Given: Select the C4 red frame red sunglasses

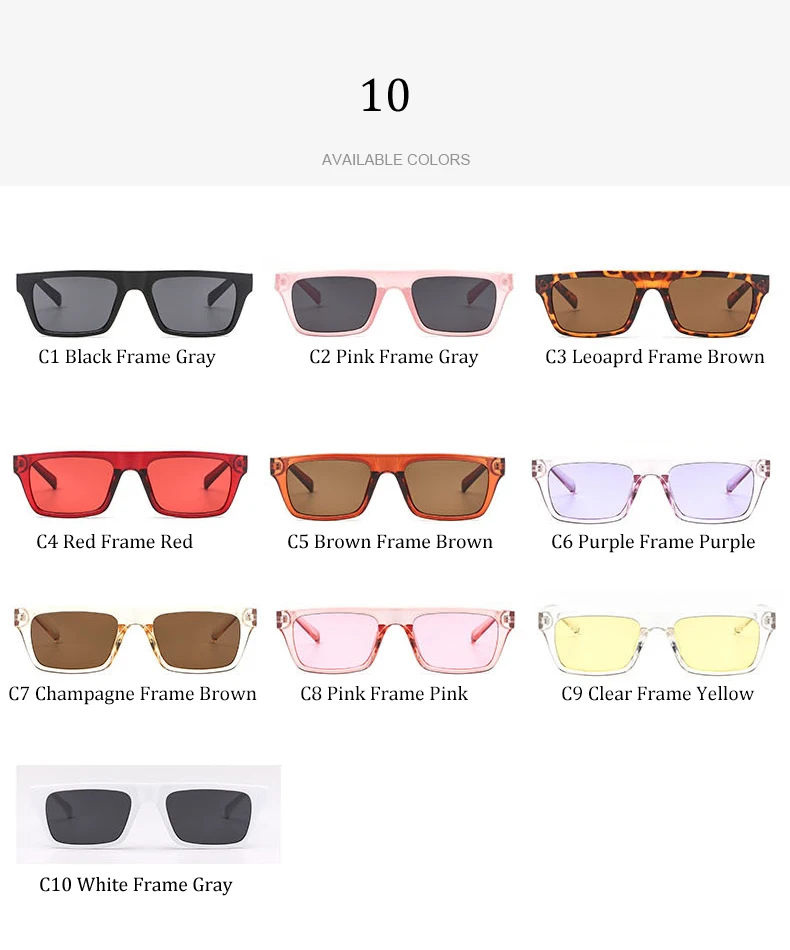Looking at the screenshot, I should pyautogui.click(x=130, y=484).
